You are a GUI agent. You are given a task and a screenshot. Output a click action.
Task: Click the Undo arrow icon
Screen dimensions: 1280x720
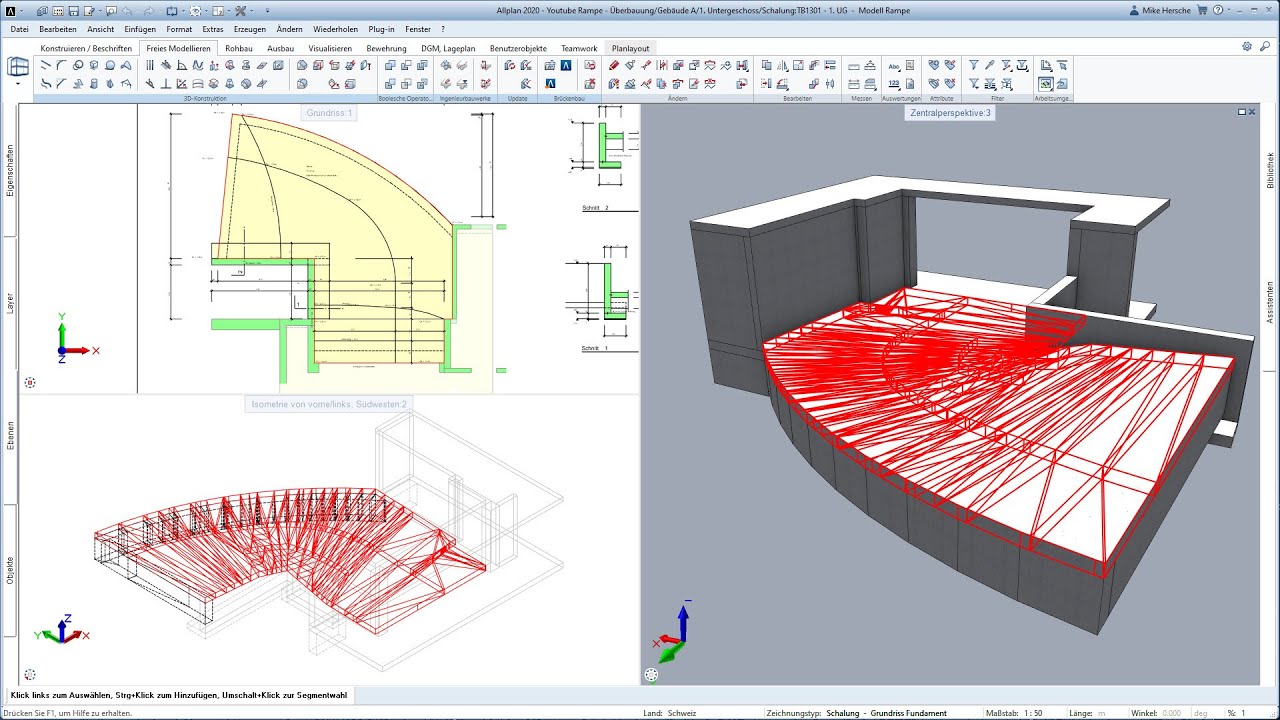coord(127,12)
